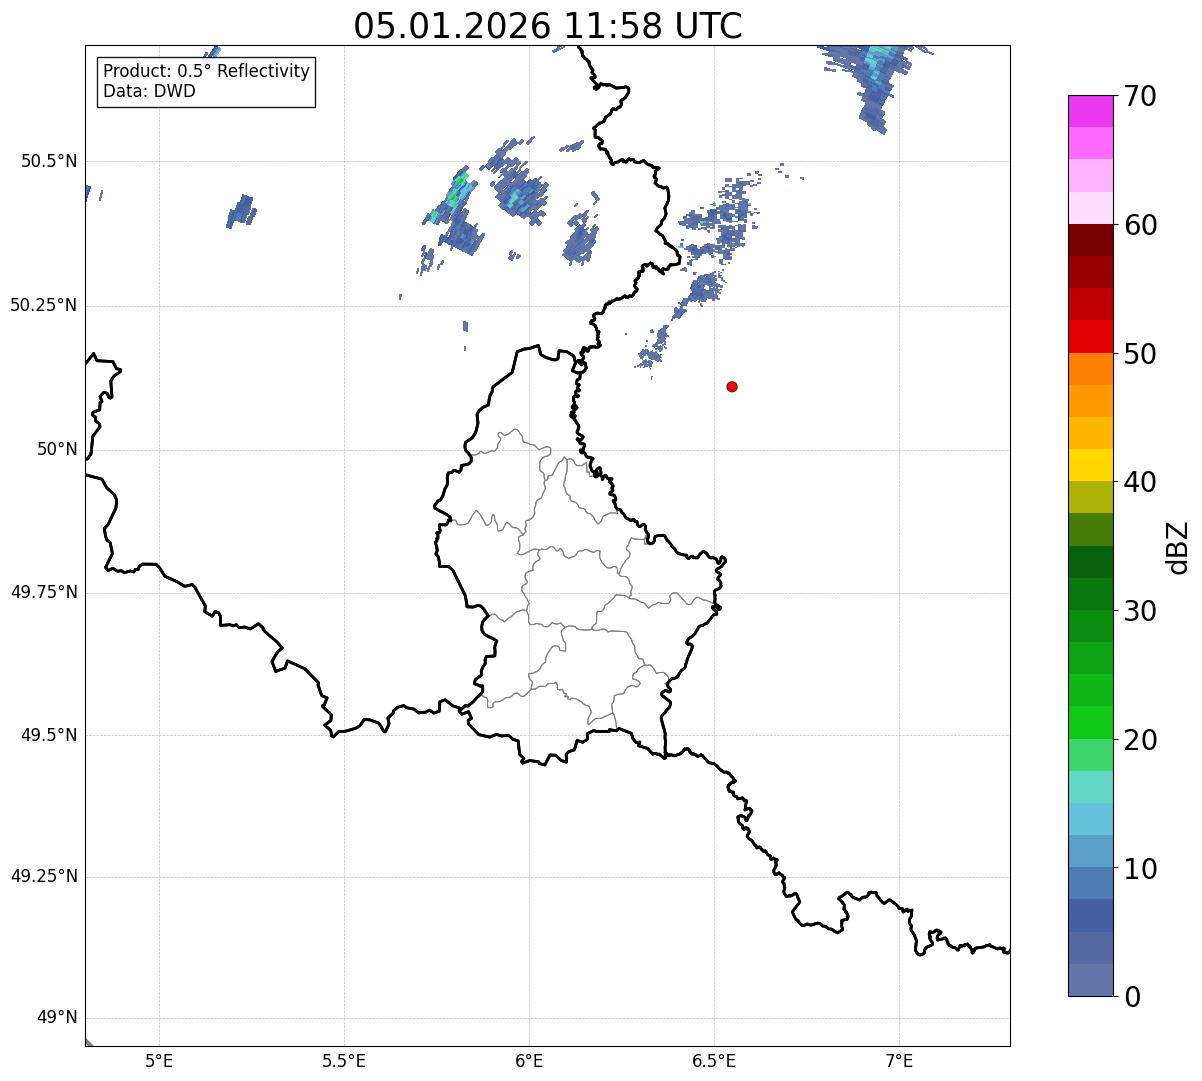Click the longitude label 6.5°E
The height and width of the screenshot is (1081, 1202).
(714, 1060)
